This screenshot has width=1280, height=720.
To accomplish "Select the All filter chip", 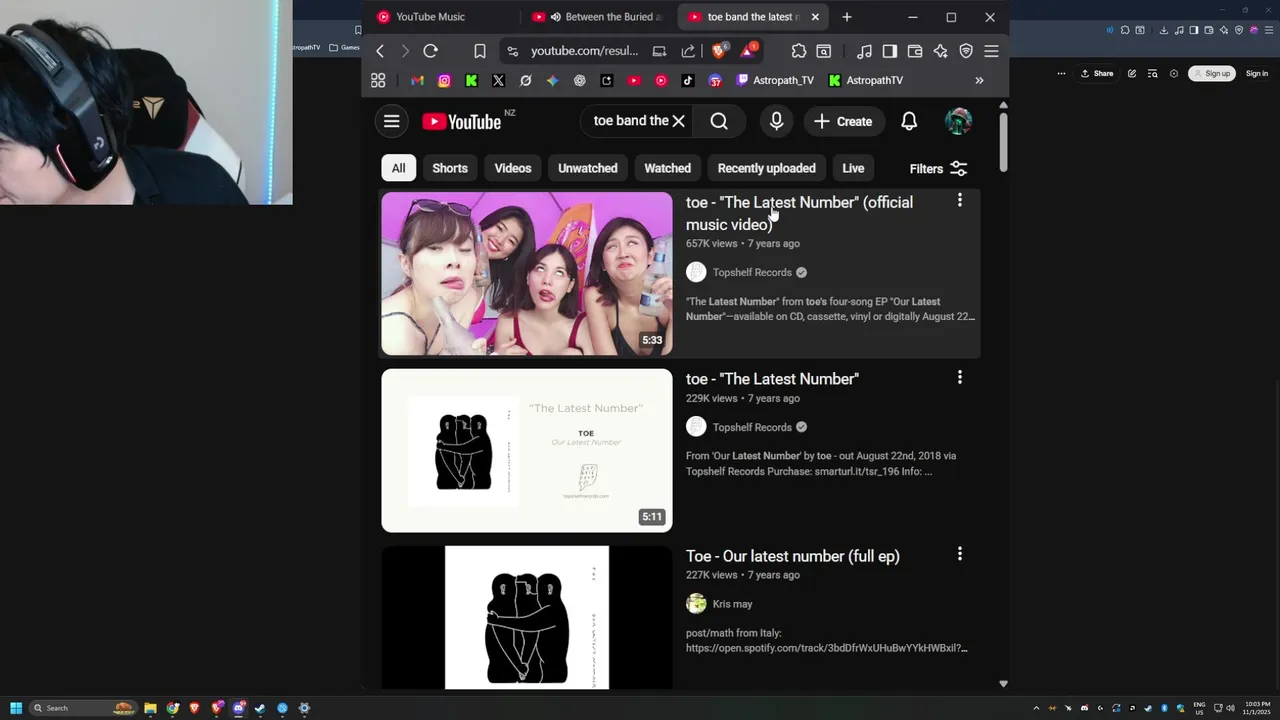I will pyautogui.click(x=398, y=168).
